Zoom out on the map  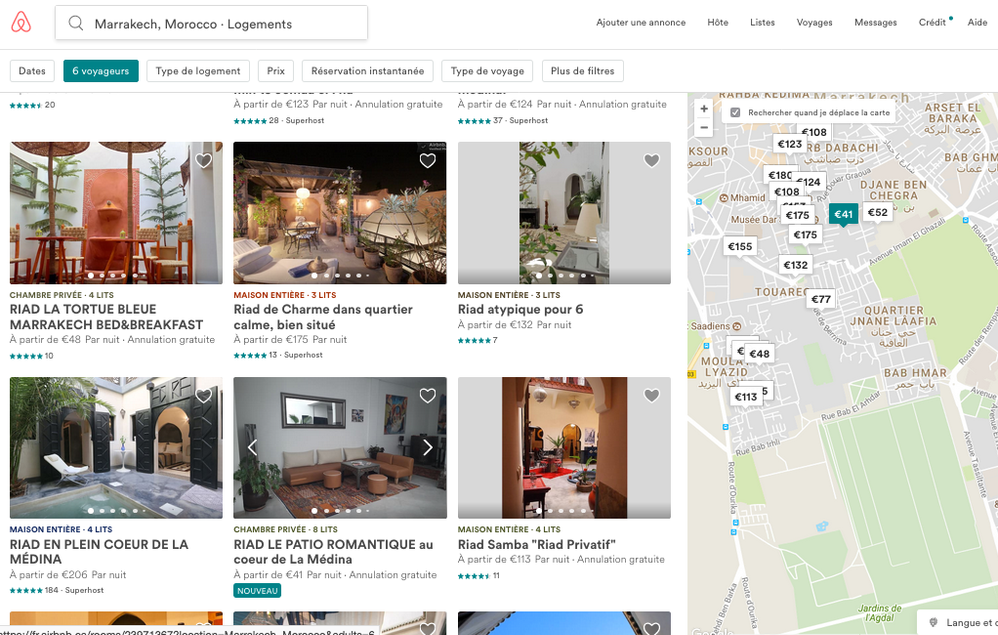click(x=704, y=127)
